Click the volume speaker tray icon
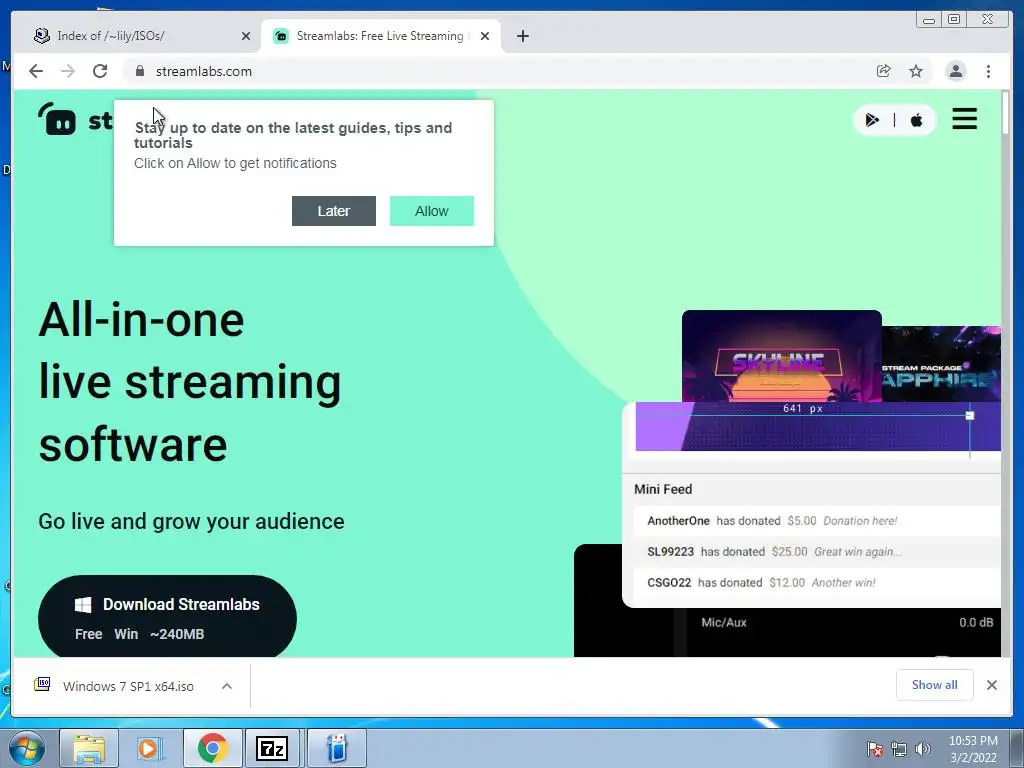 tap(923, 749)
